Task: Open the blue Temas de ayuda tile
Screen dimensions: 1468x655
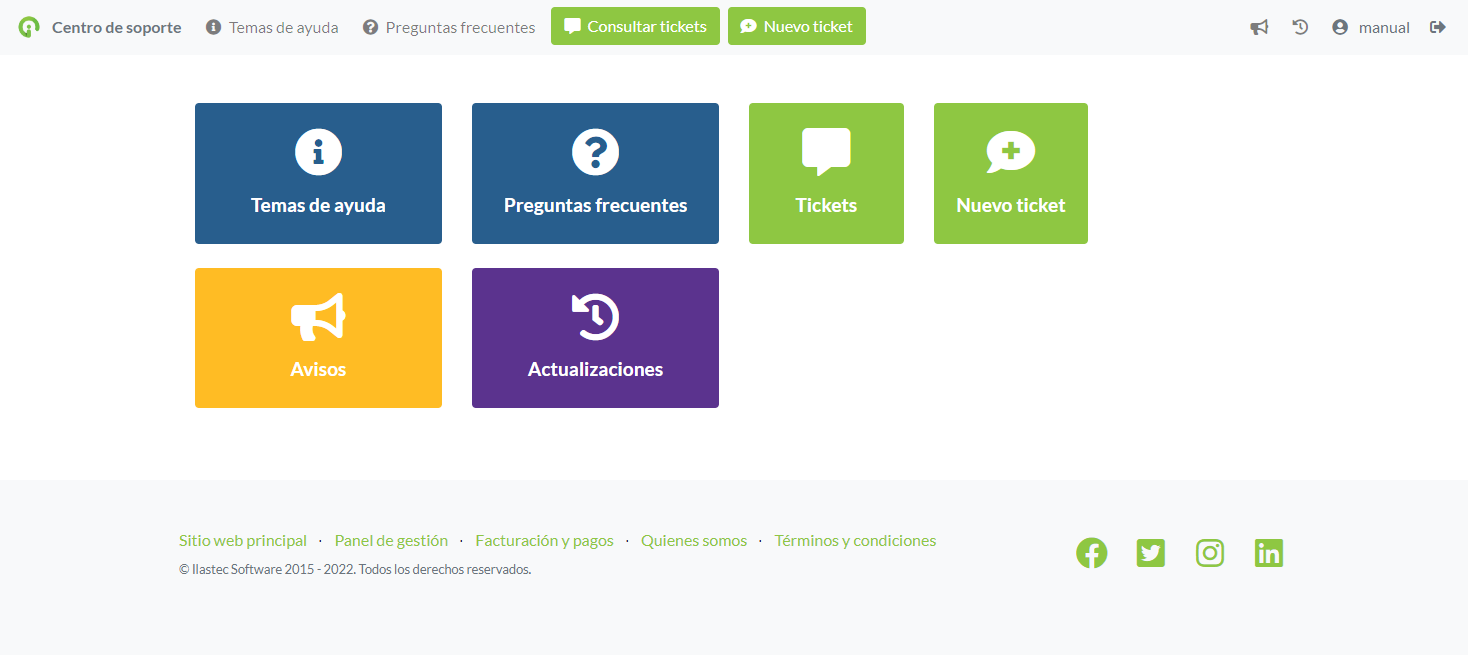Action: [318, 173]
